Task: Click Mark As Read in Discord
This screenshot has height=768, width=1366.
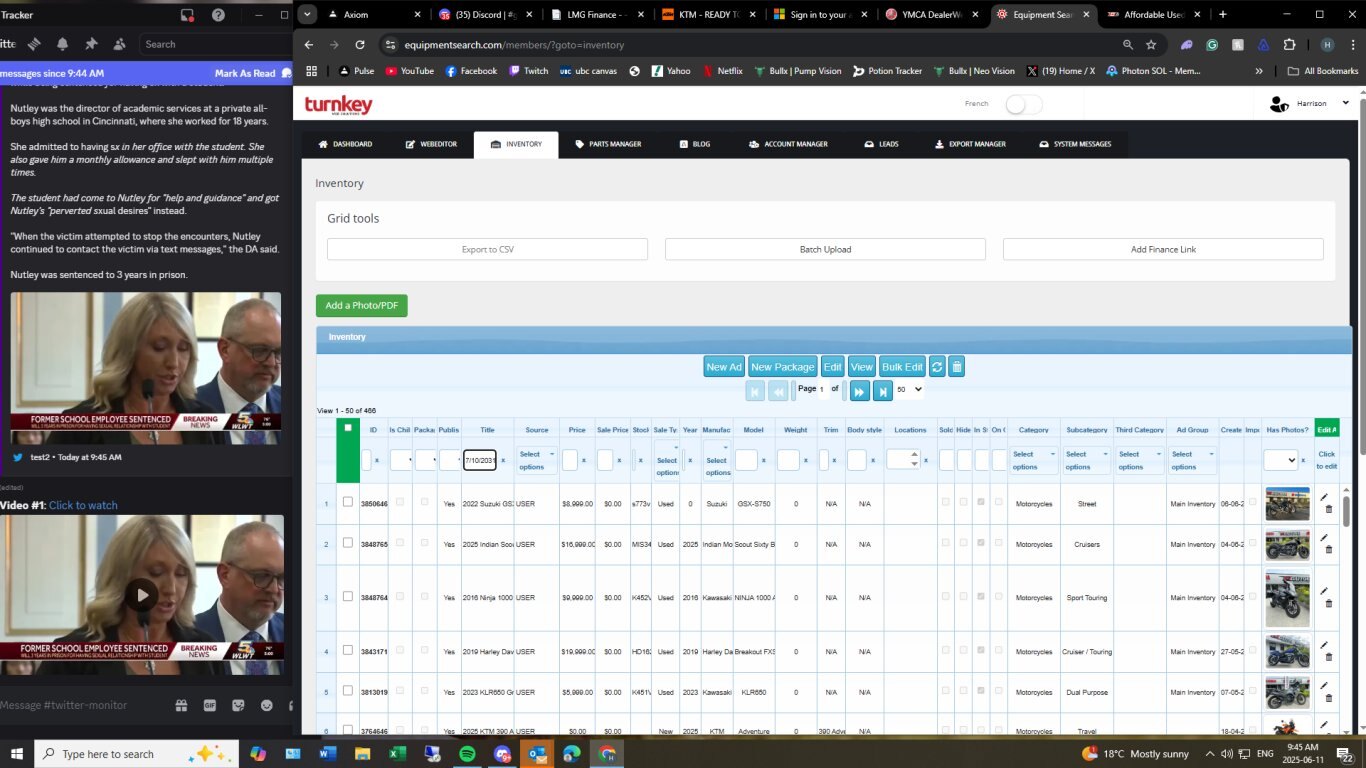Action: pyautogui.click(x=245, y=73)
